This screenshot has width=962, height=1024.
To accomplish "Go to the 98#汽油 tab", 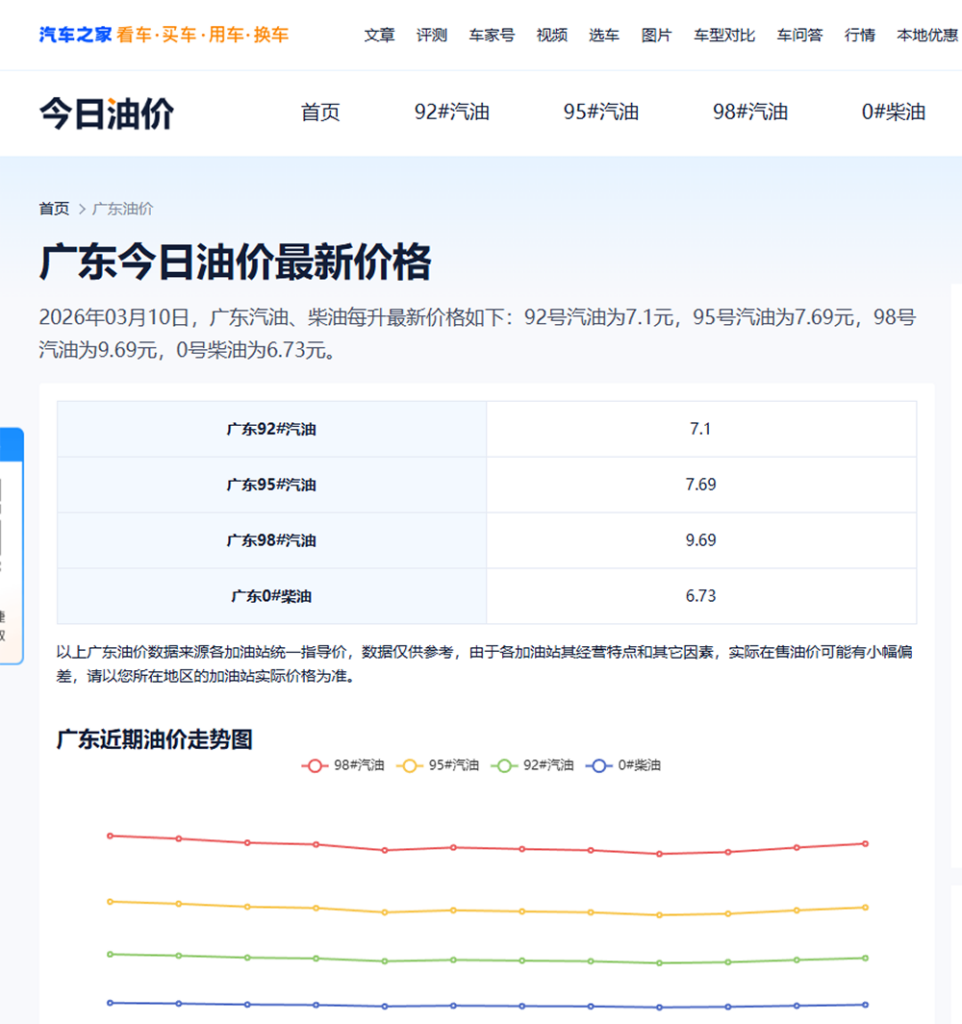I will click(x=750, y=112).
